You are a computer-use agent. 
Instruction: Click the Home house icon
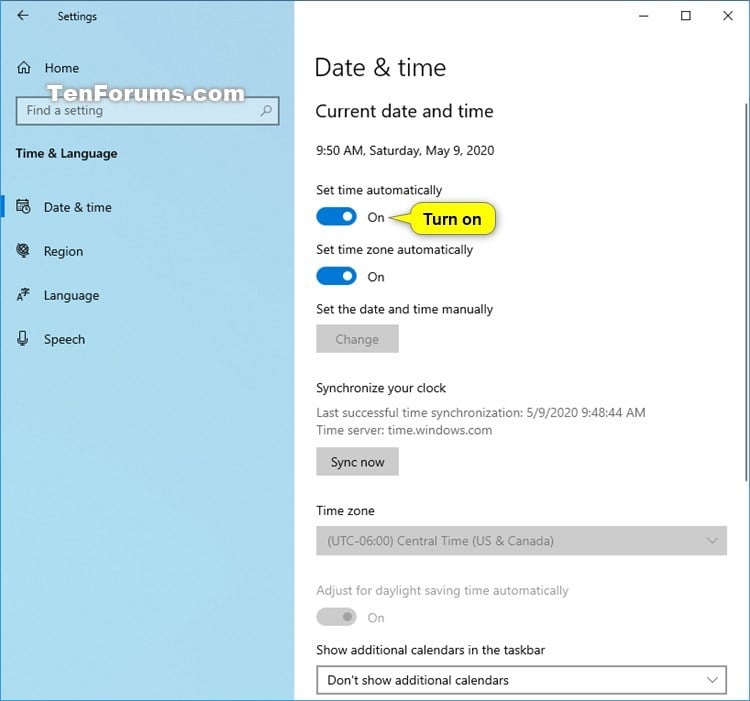[x=24, y=68]
